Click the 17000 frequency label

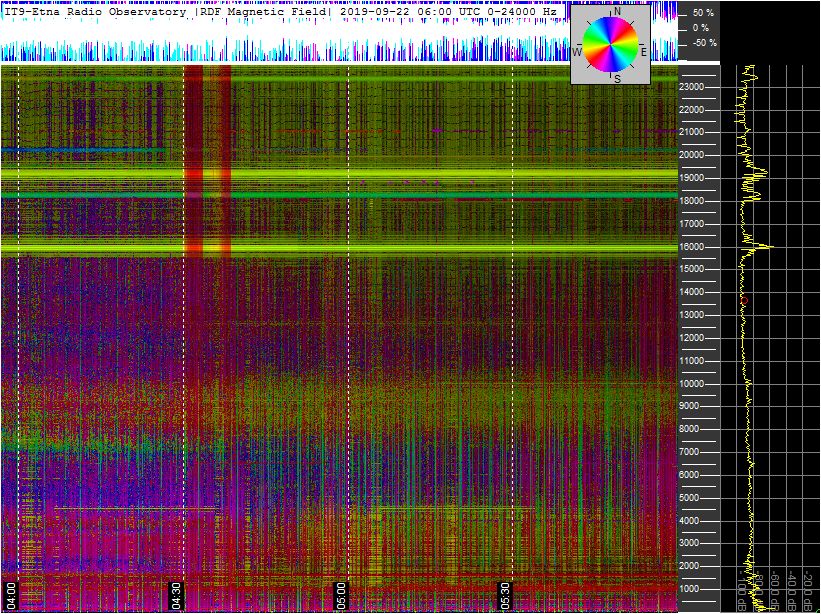pyautogui.click(x=692, y=224)
